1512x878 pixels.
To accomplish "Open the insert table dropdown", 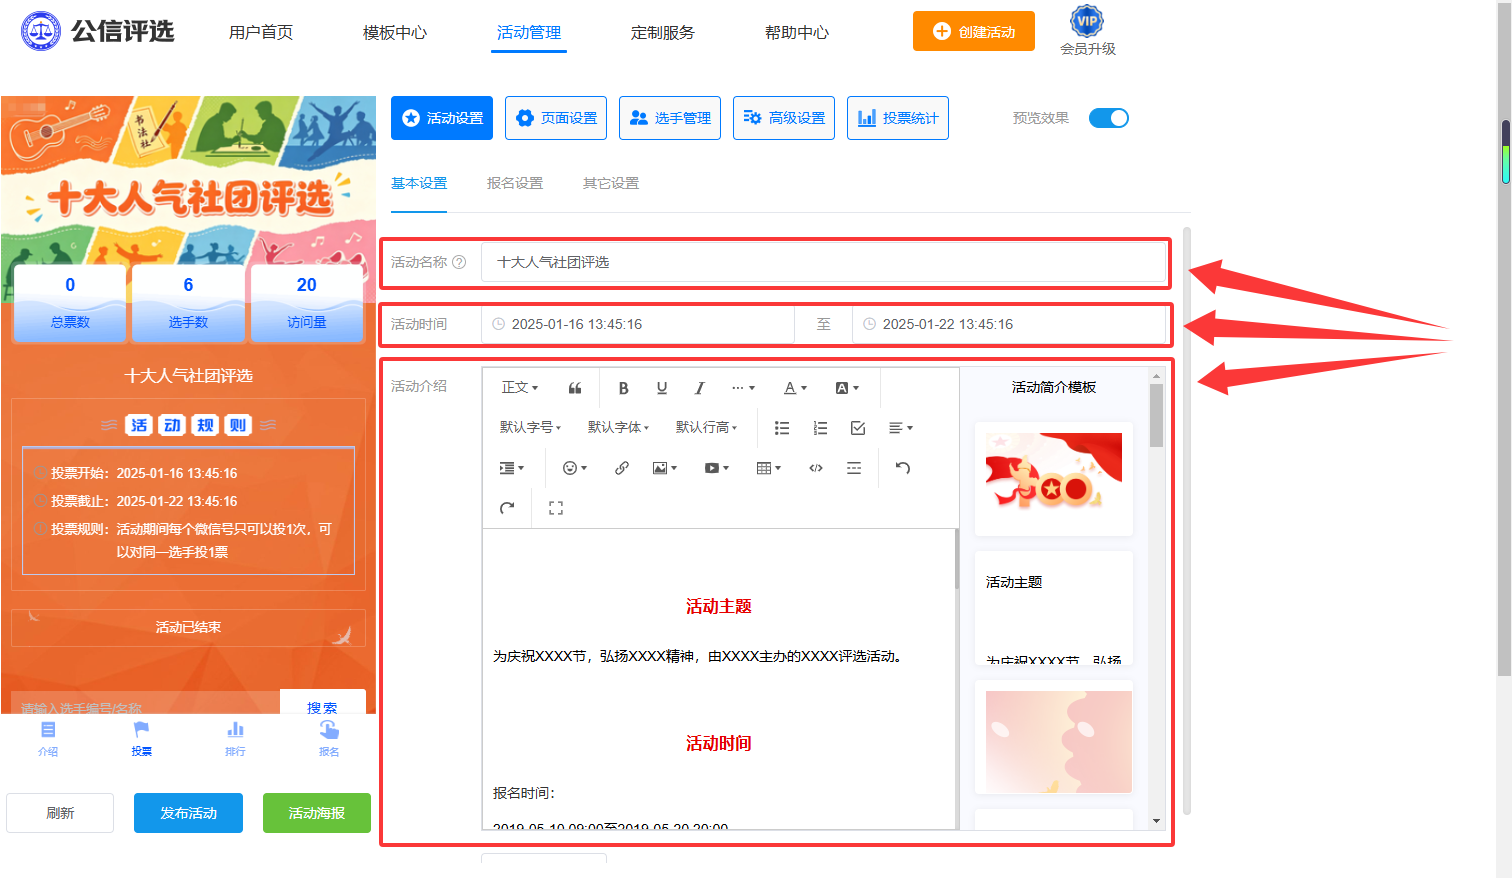I will click(768, 468).
